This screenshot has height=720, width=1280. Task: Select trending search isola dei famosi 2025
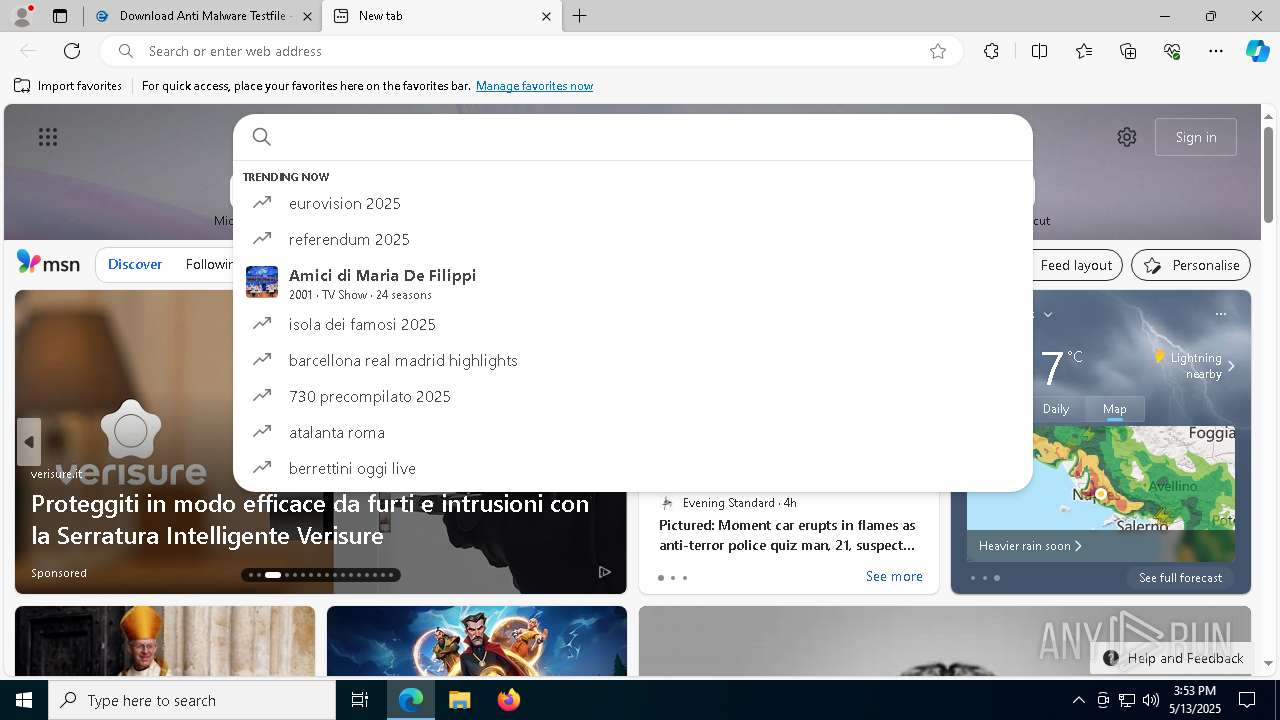coord(632,324)
